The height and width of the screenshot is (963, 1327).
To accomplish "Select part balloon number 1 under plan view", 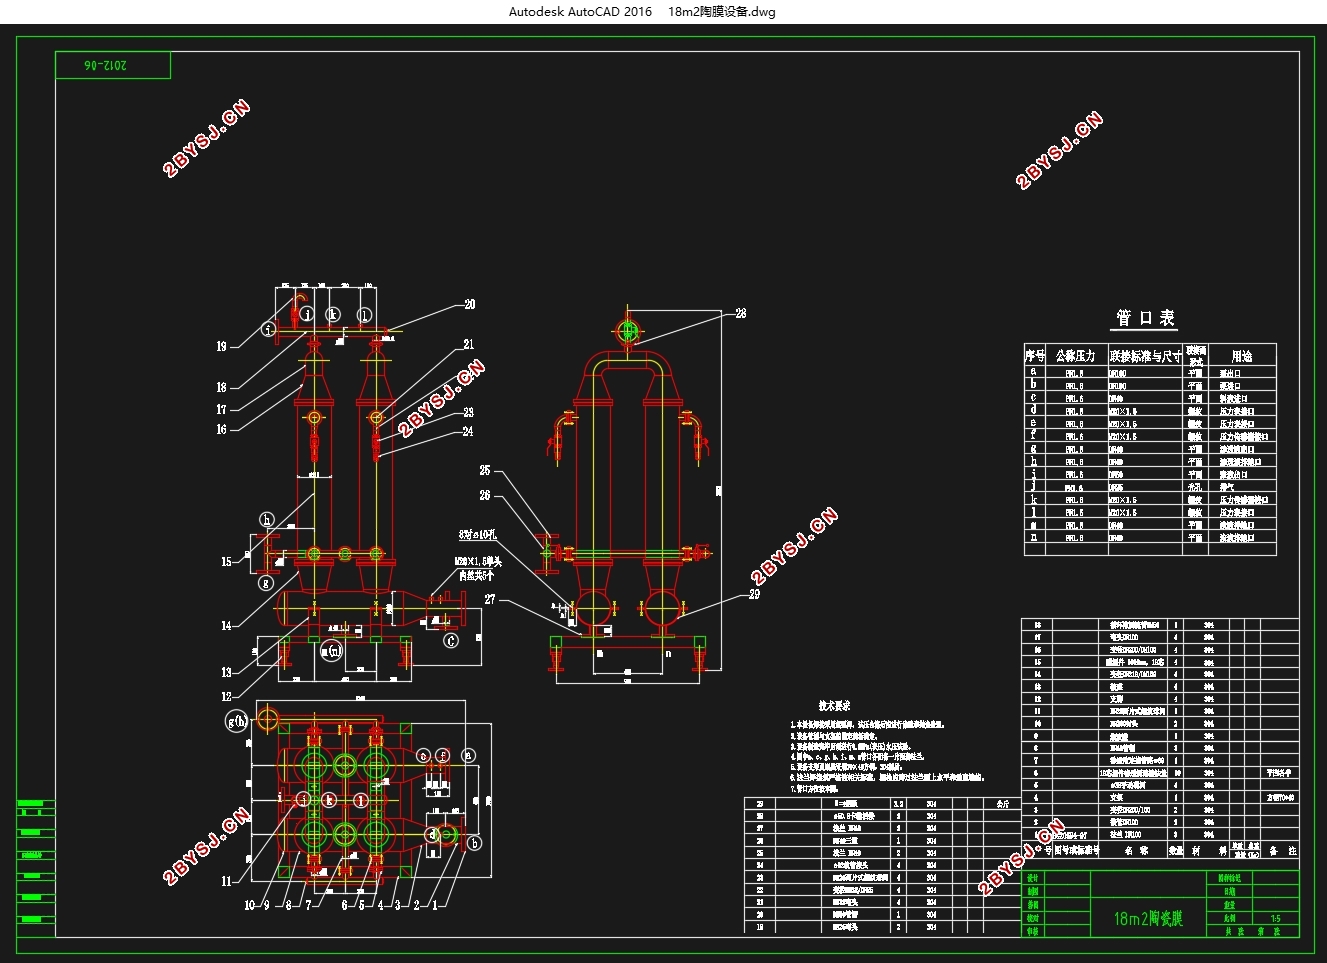I will pos(434,905).
